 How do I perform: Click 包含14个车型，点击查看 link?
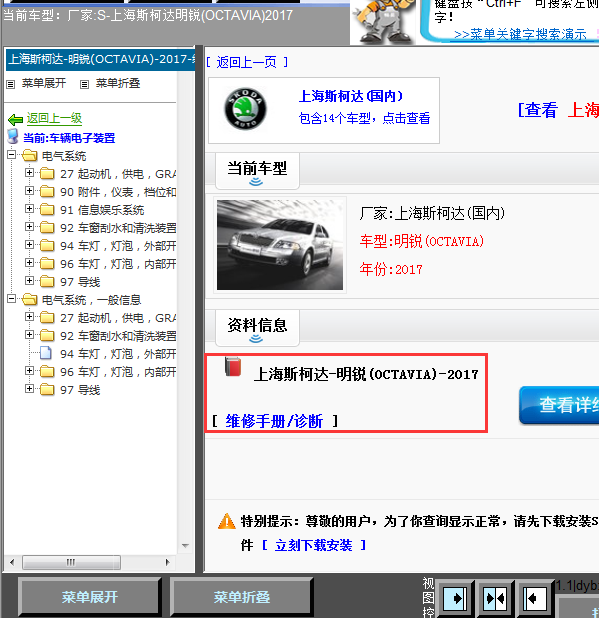point(364,118)
